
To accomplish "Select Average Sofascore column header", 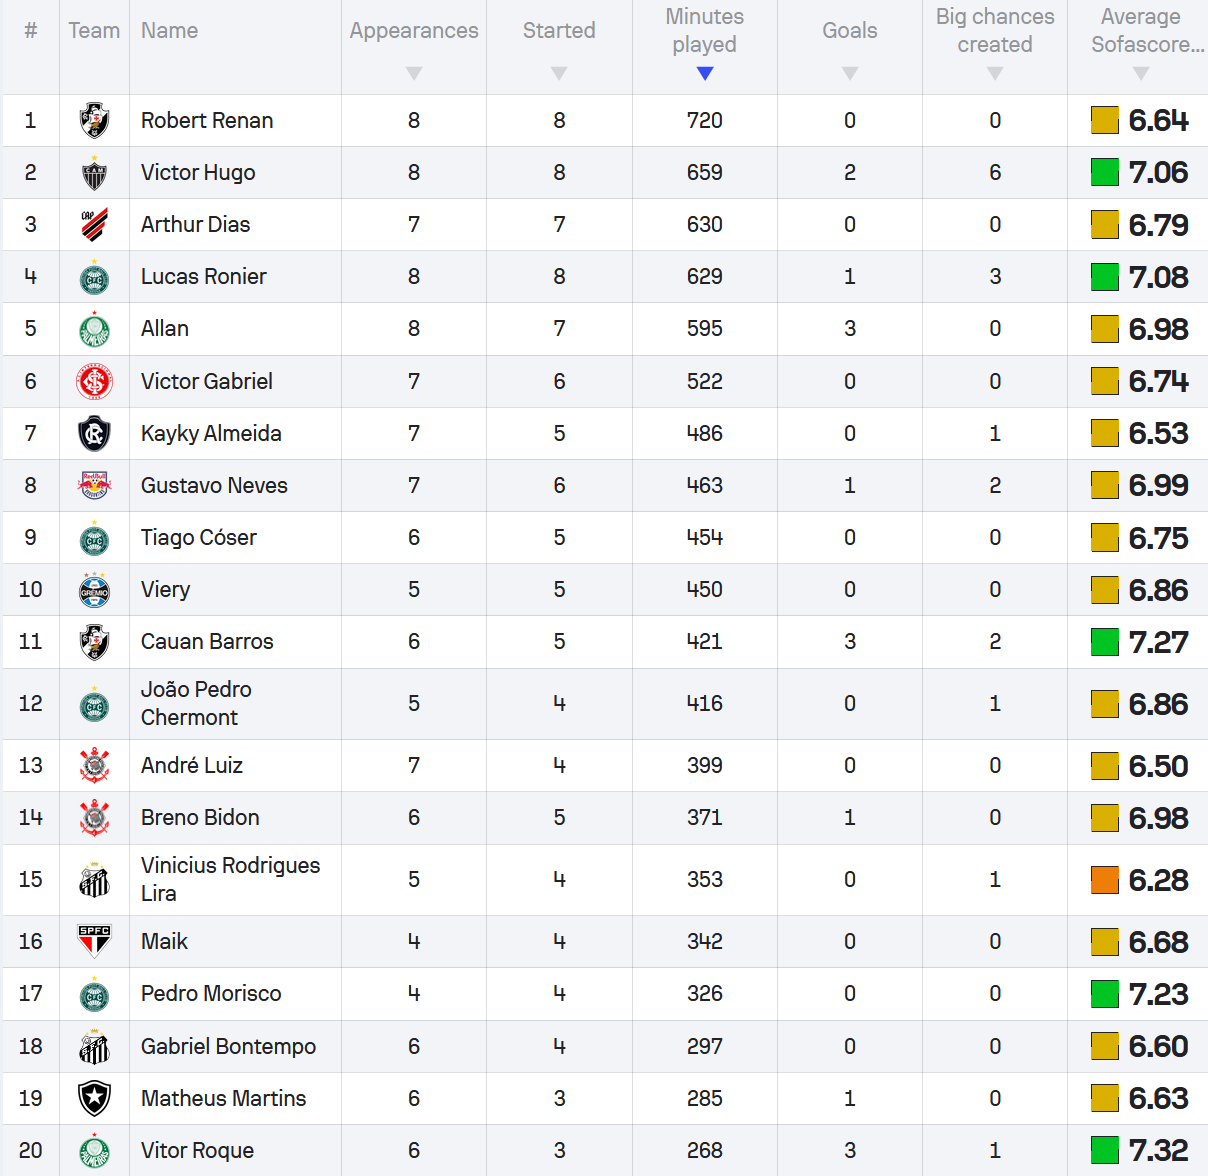I will pyautogui.click(x=1140, y=31).
